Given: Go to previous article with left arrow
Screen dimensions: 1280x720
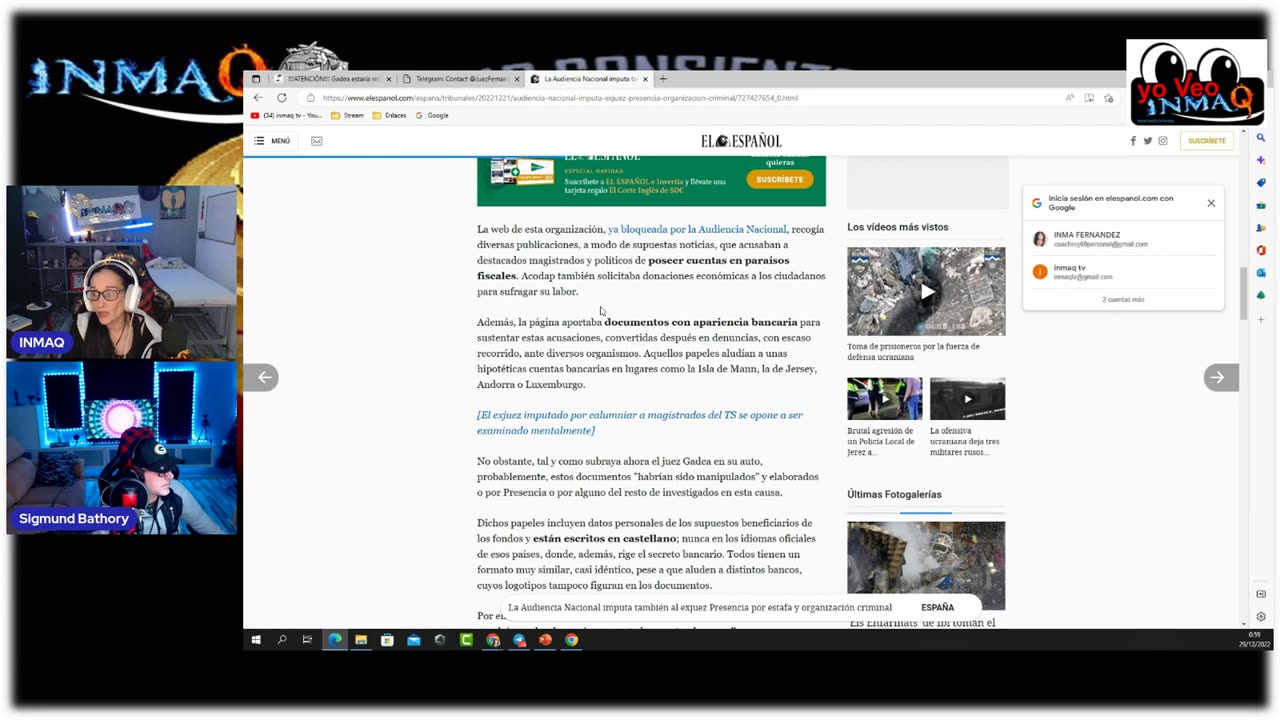Looking at the screenshot, I should 263,377.
